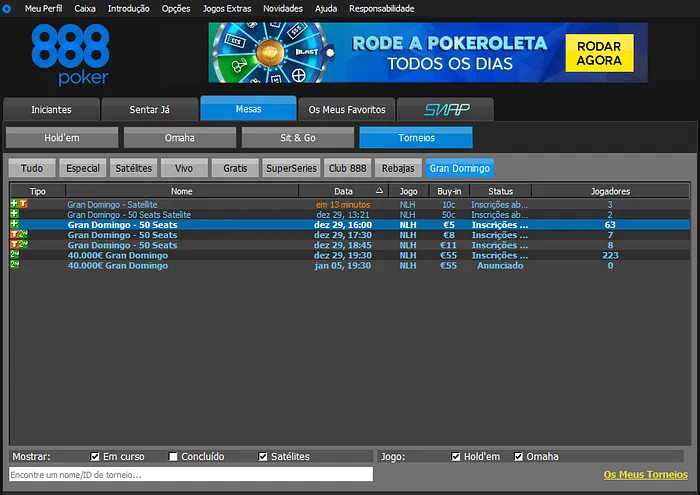This screenshot has height=495, width=700.
Task: Open the Opções menu
Action: tap(176, 8)
